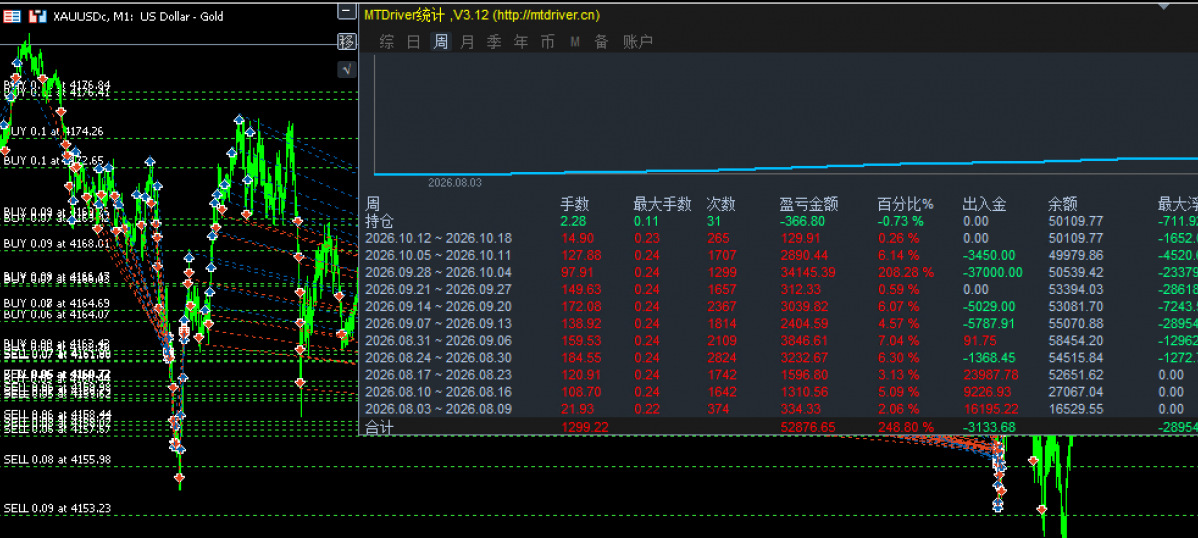Click the -37000.00 withdrawal cell

[x=992, y=272]
